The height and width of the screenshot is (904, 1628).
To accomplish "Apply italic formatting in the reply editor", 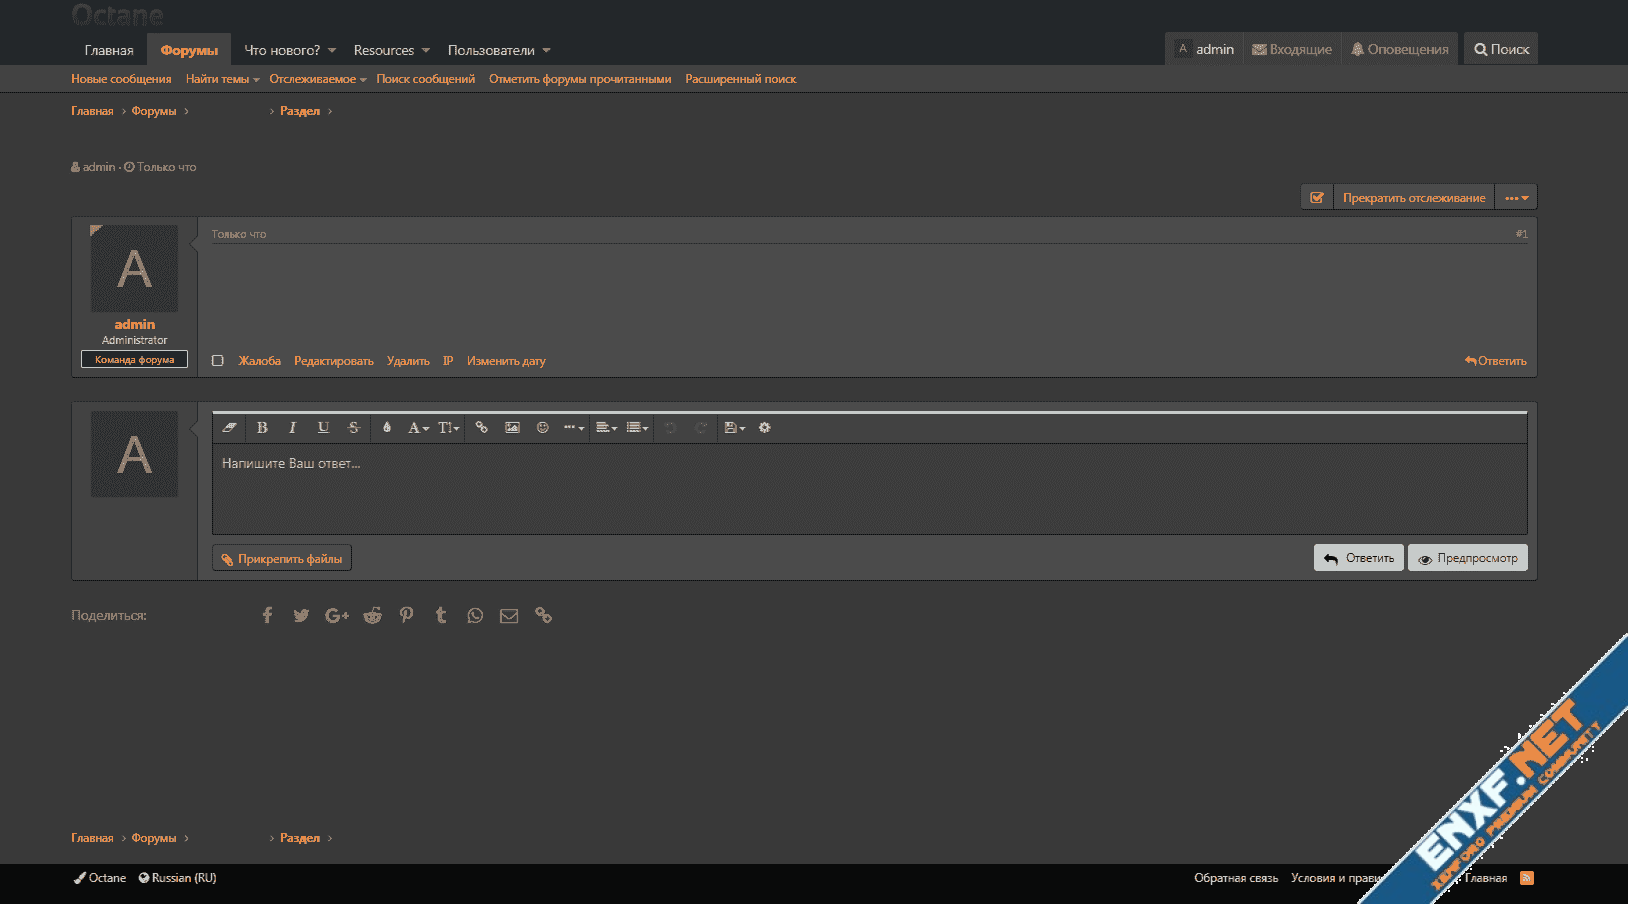I will click(x=292, y=428).
